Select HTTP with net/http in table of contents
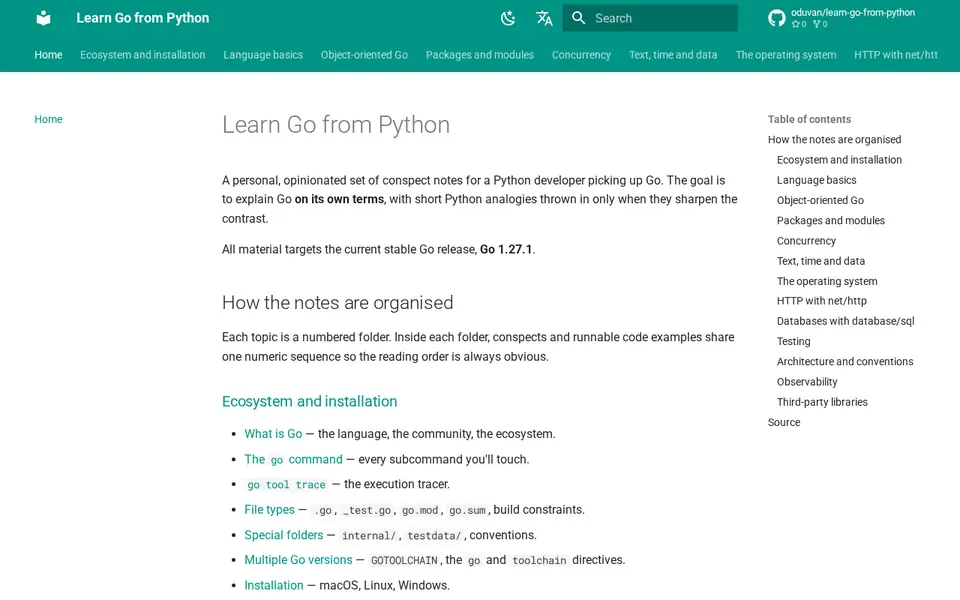960x600 pixels. coord(822,301)
